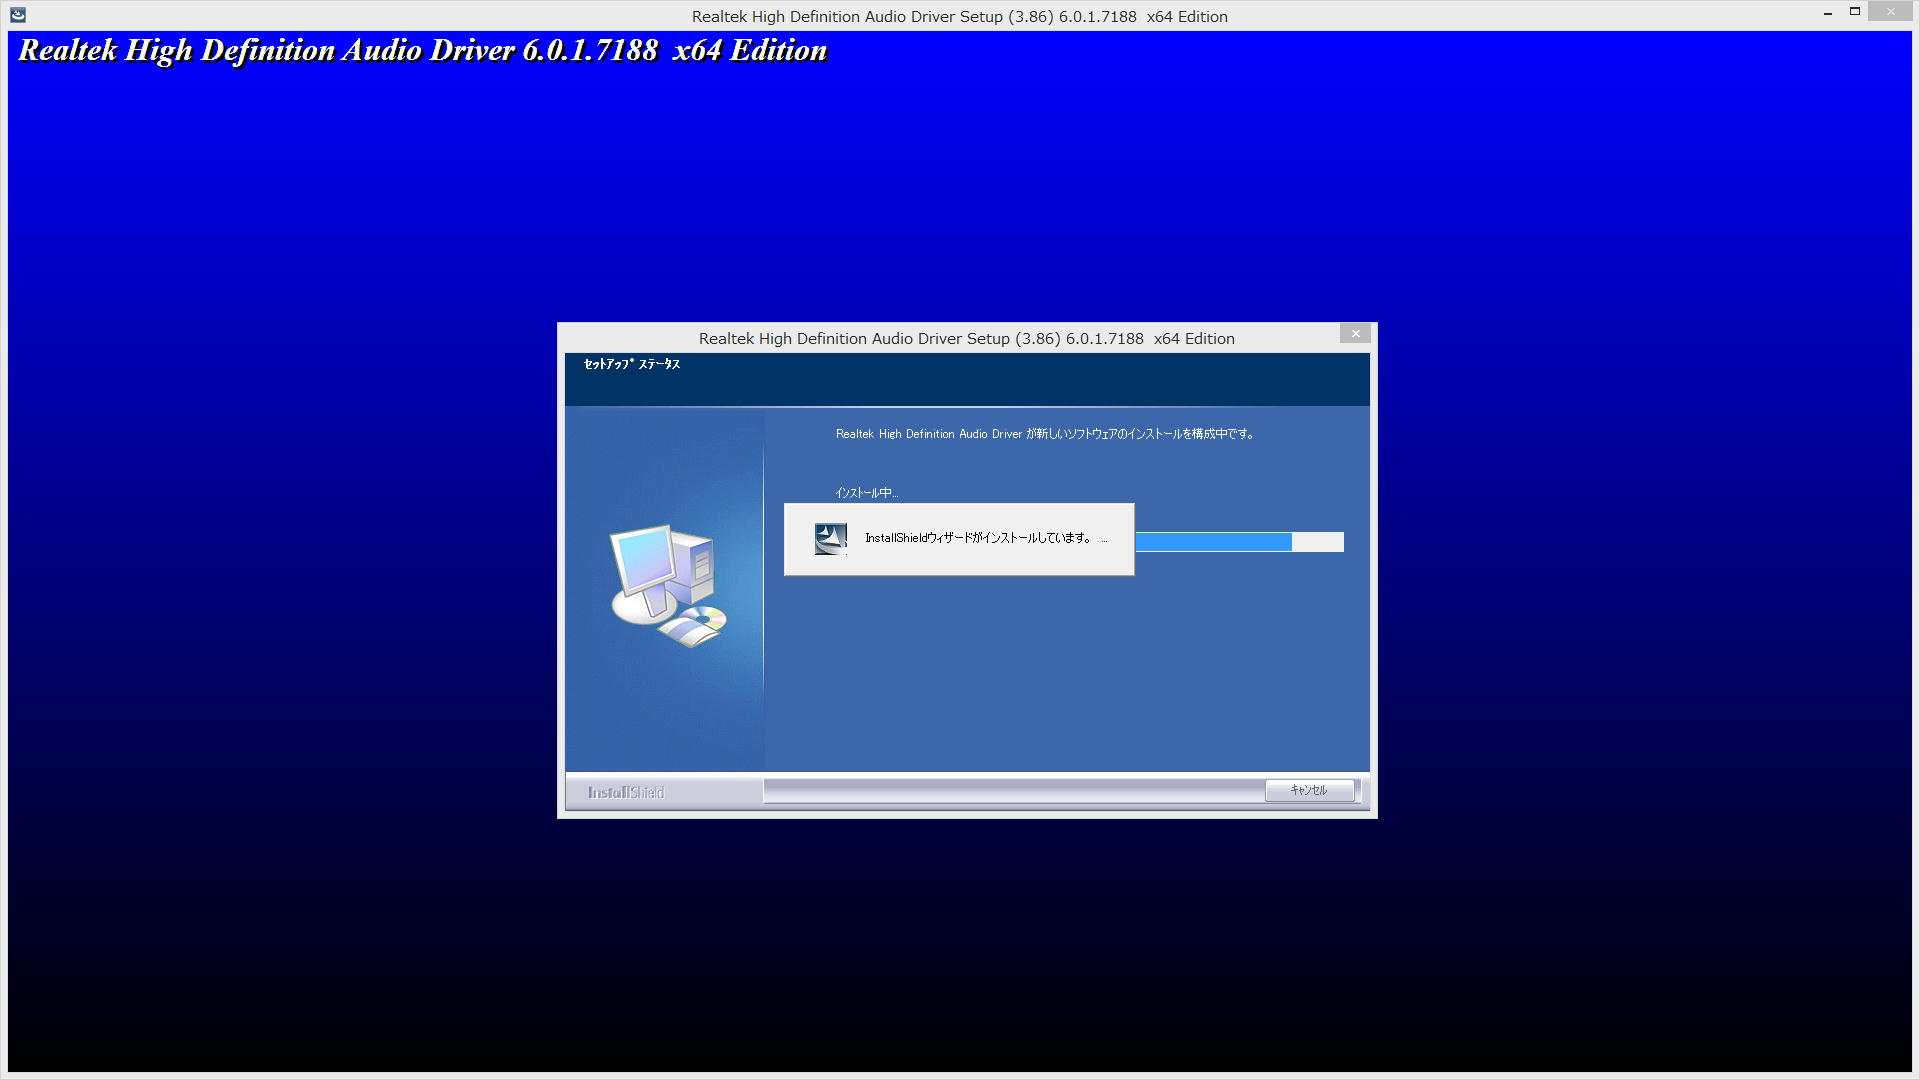The image size is (1920, 1080).
Task: Click the outer window title text
Action: (960, 16)
